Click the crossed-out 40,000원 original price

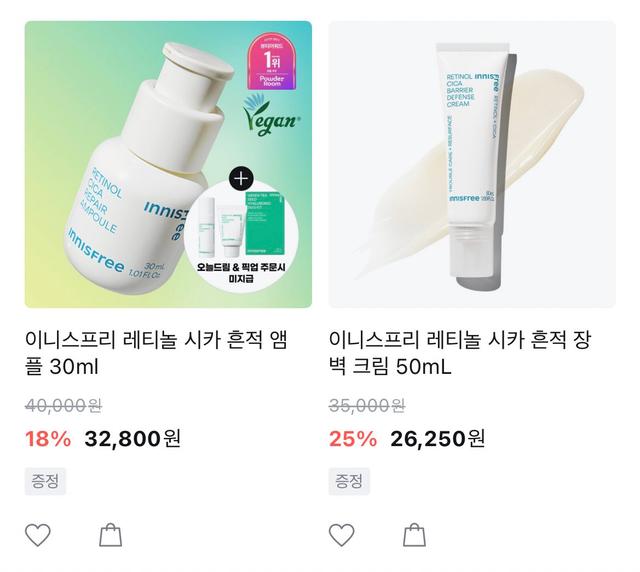pos(63,406)
